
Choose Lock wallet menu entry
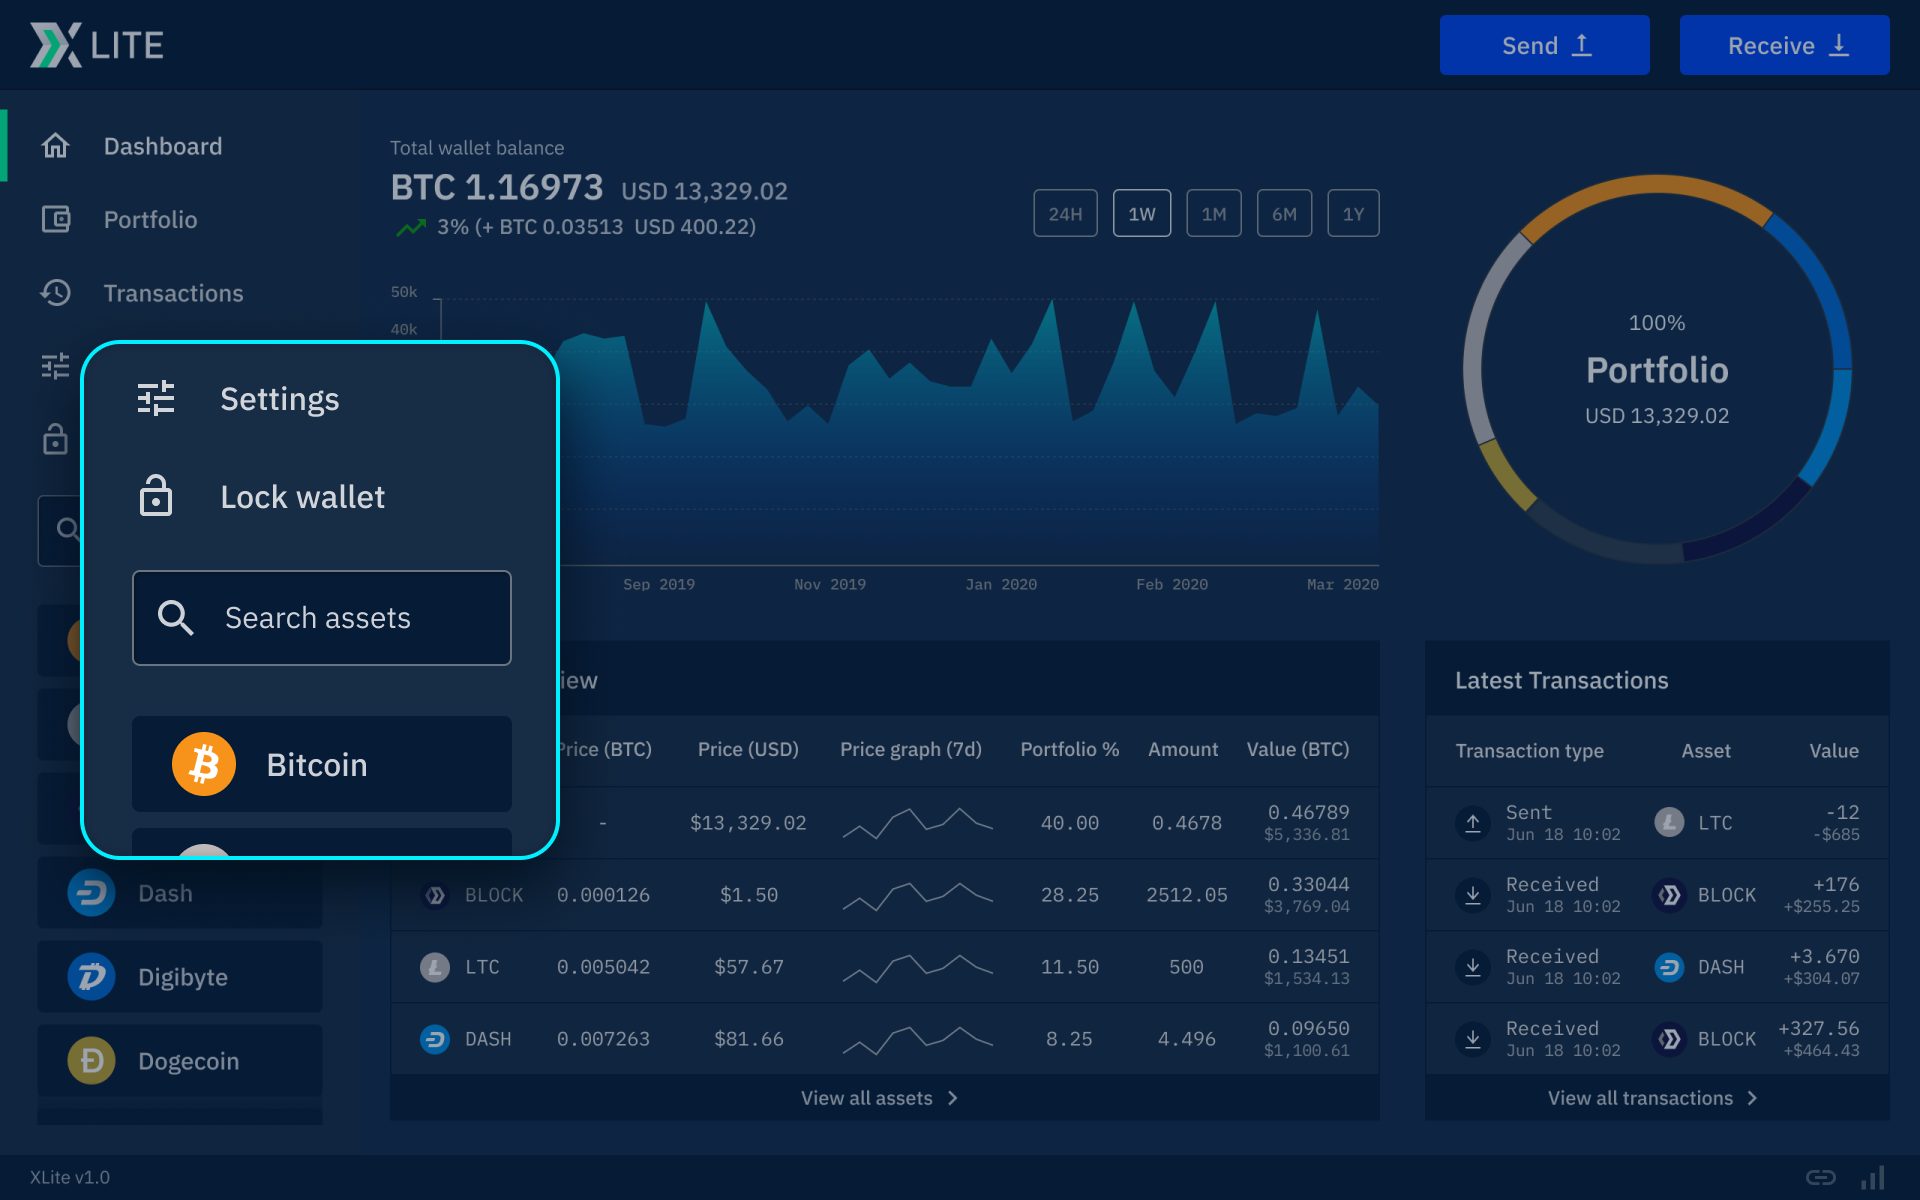pyautogui.click(x=302, y=497)
